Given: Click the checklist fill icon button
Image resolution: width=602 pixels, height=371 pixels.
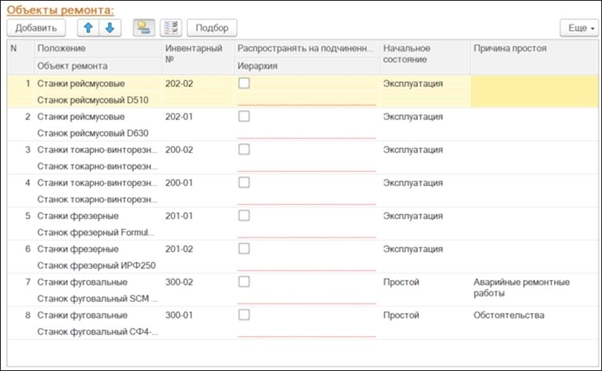Looking at the screenshot, I should pos(171,28).
